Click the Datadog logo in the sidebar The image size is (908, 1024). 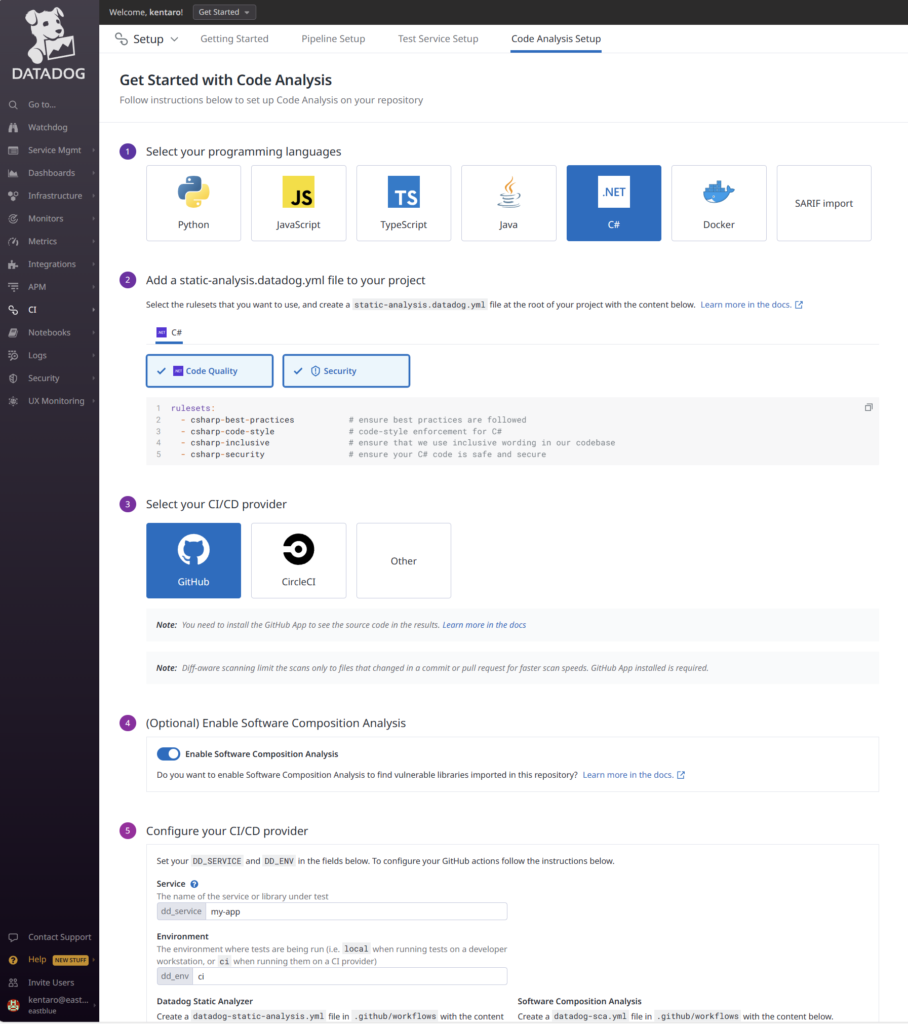[49, 43]
